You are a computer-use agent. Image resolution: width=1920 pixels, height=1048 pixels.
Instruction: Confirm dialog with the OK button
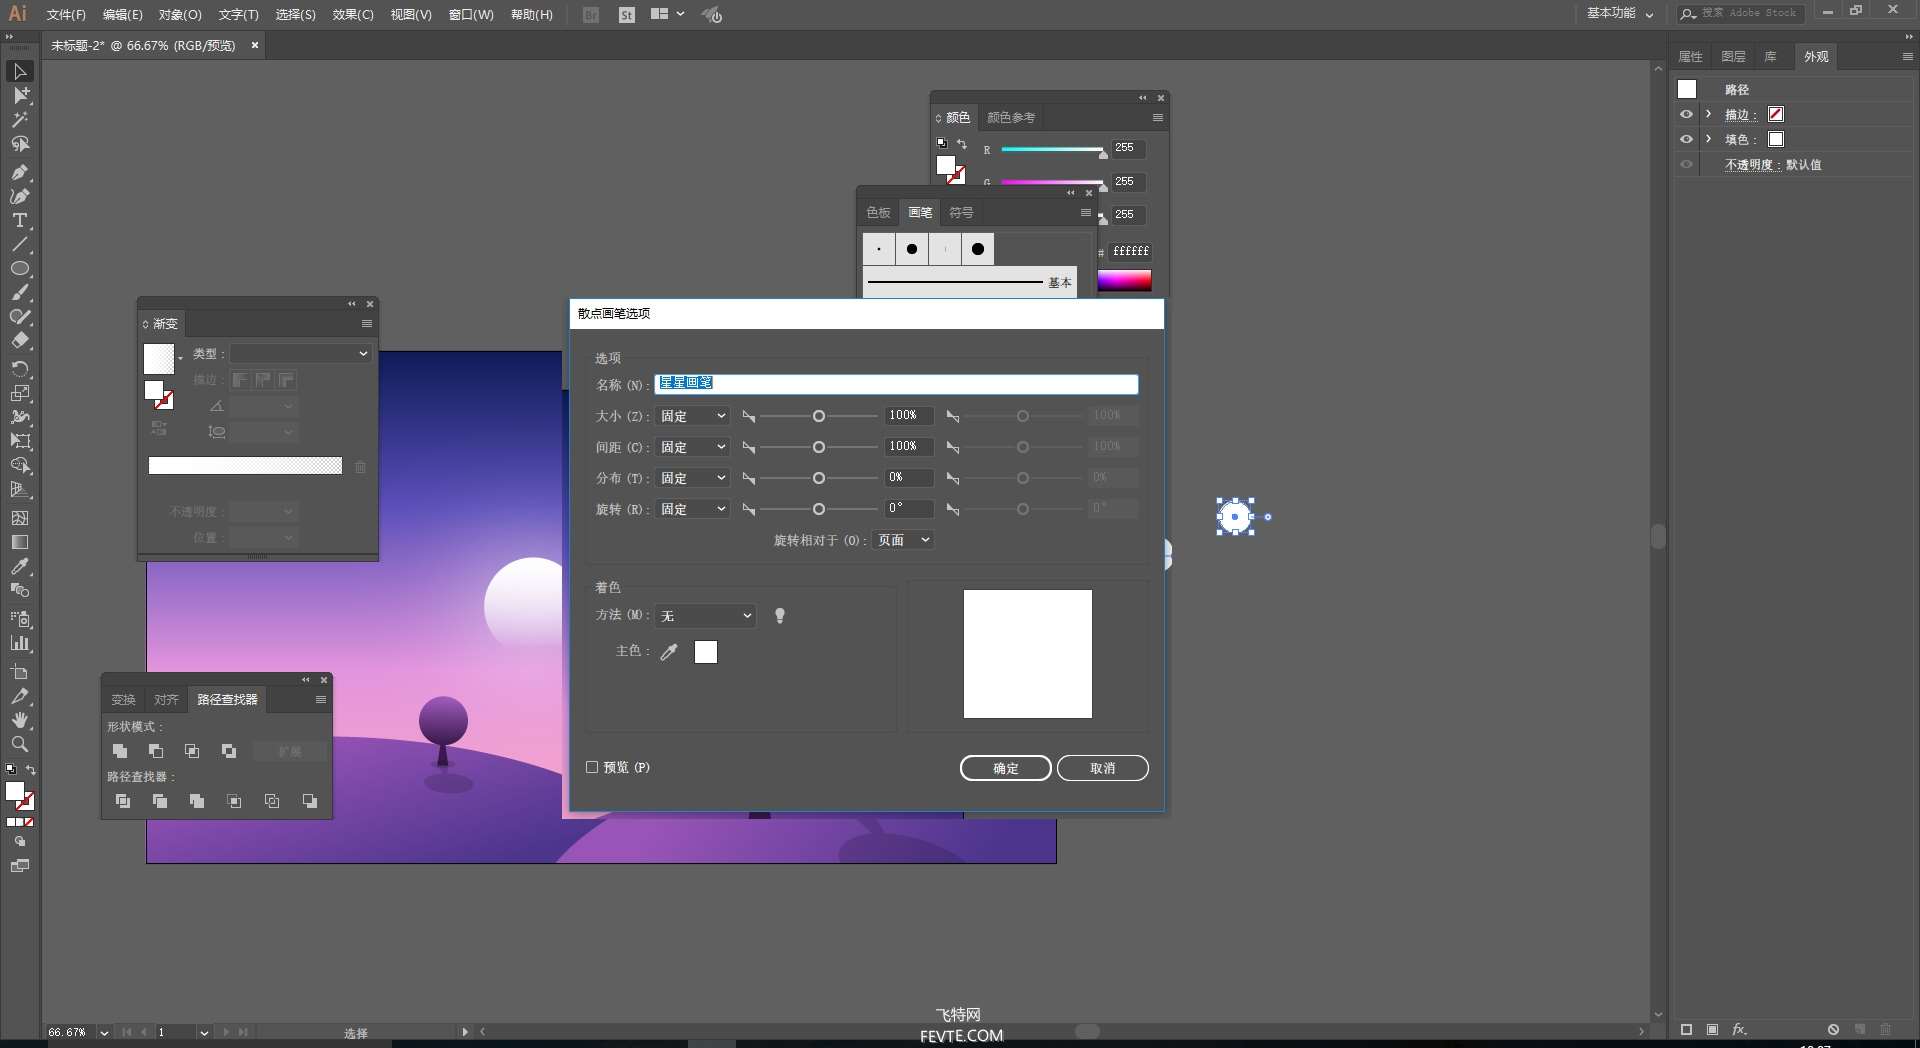(1006, 768)
